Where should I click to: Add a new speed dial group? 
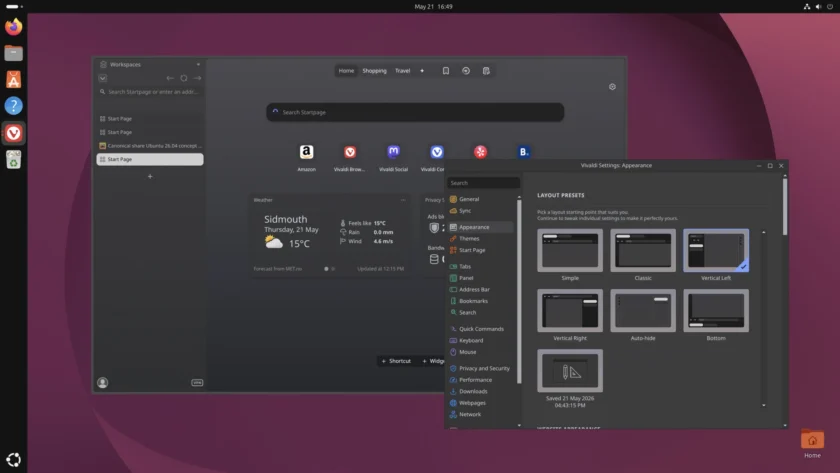422,71
